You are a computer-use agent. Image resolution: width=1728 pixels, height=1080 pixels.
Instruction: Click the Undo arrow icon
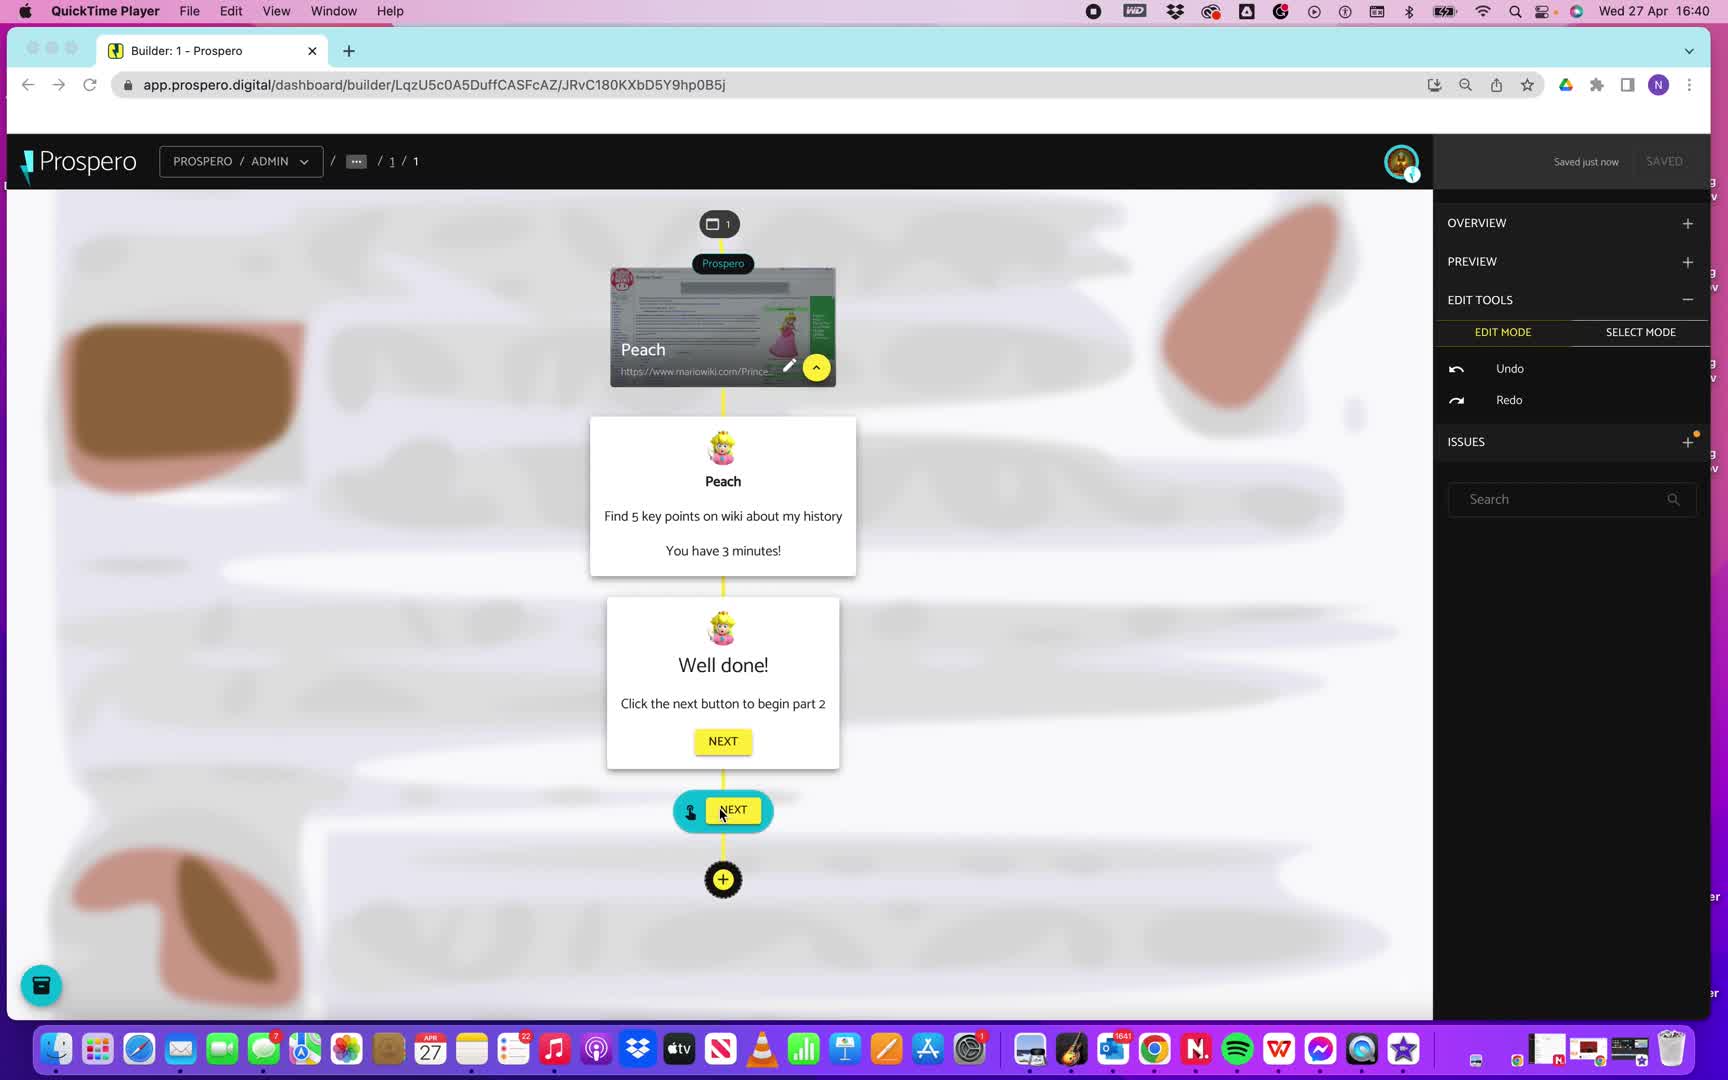[x=1456, y=369]
